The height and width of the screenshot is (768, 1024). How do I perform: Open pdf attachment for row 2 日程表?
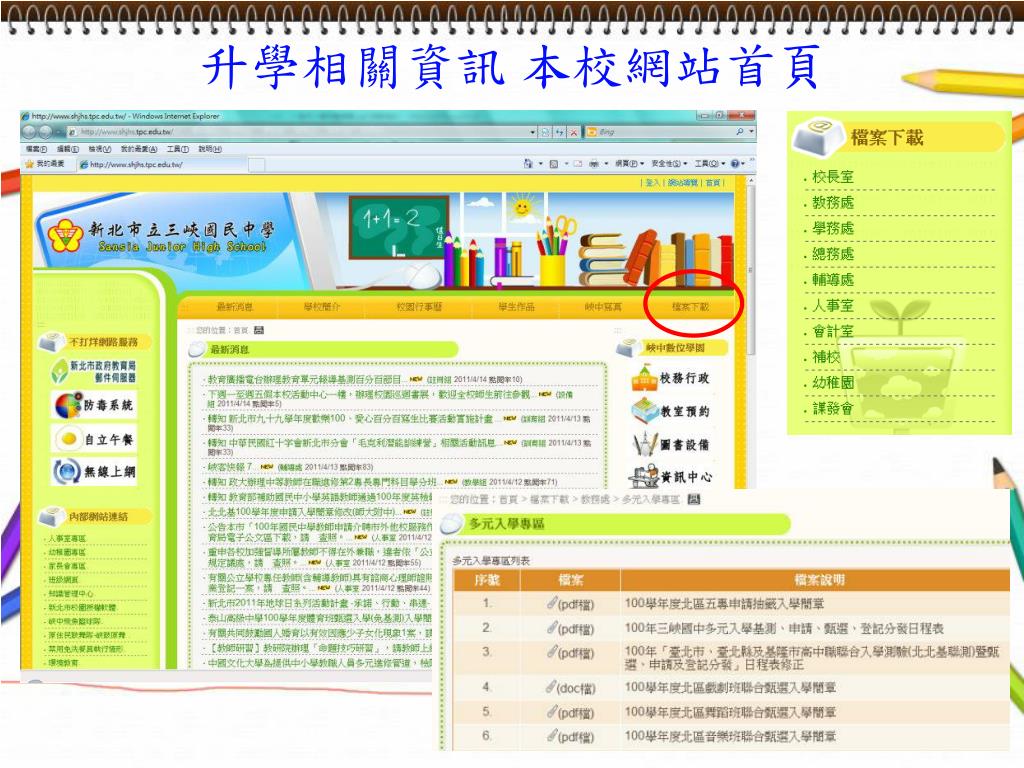pyautogui.click(x=571, y=629)
